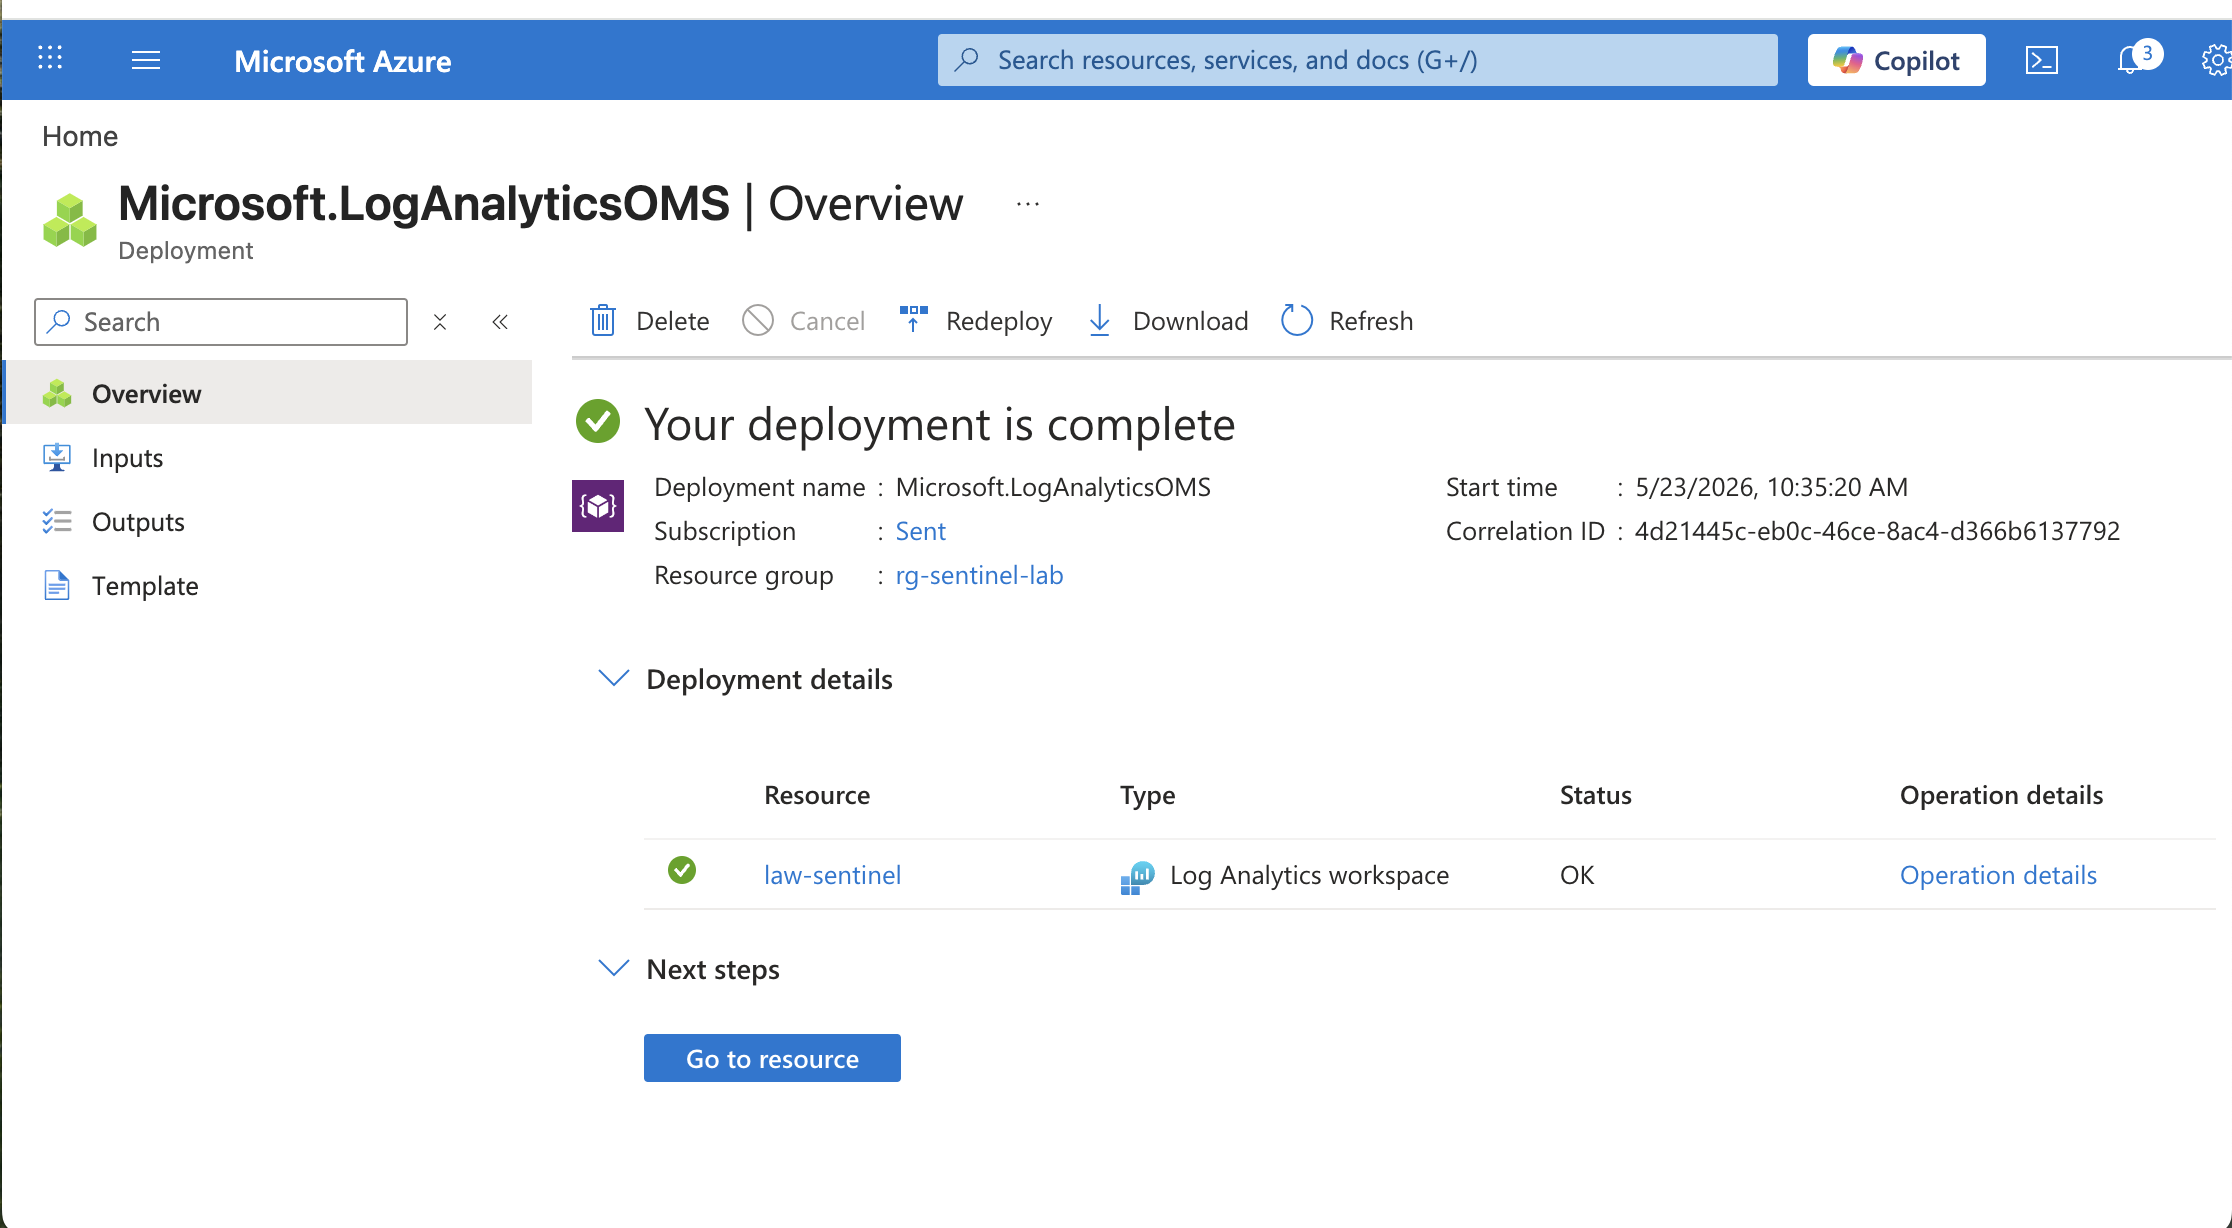This screenshot has width=2232, height=1228.
Task: Click the Type column header
Action: click(x=1148, y=795)
